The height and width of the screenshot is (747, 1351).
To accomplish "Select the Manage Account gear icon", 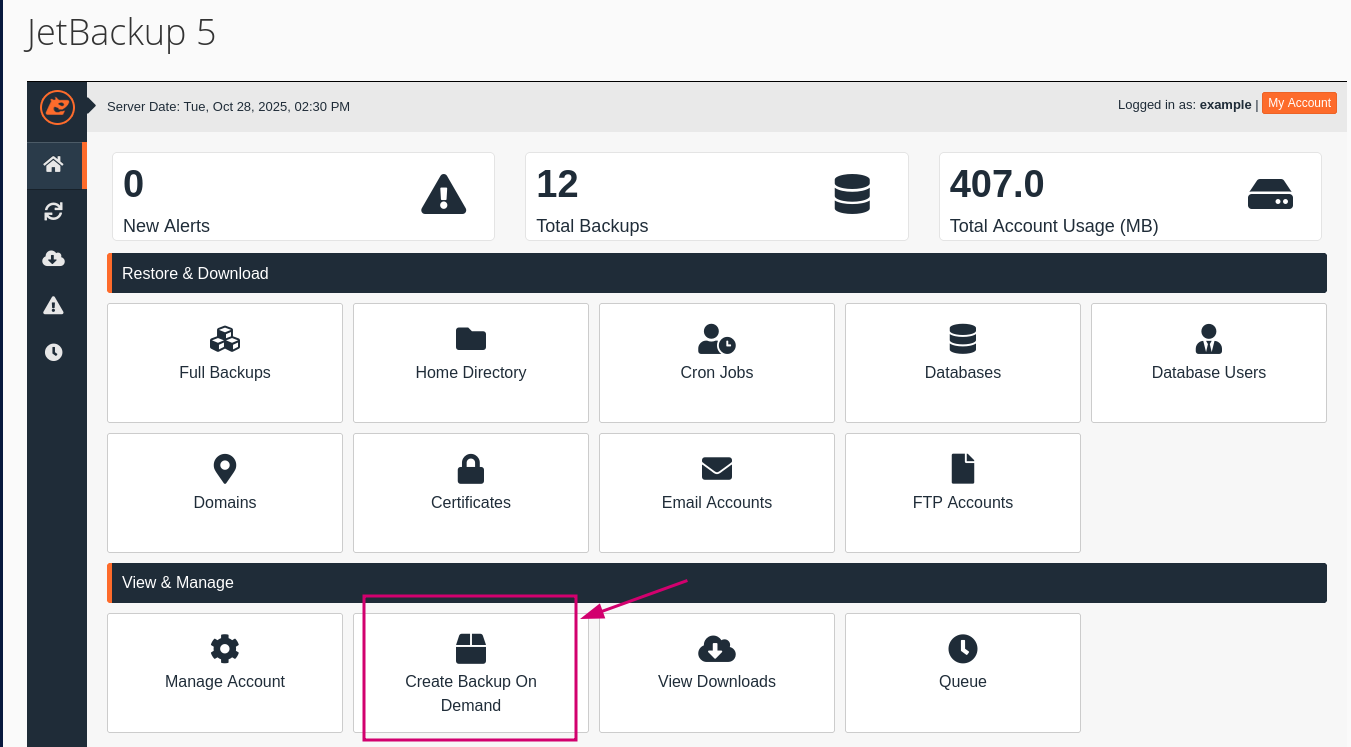I will tap(224, 649).
